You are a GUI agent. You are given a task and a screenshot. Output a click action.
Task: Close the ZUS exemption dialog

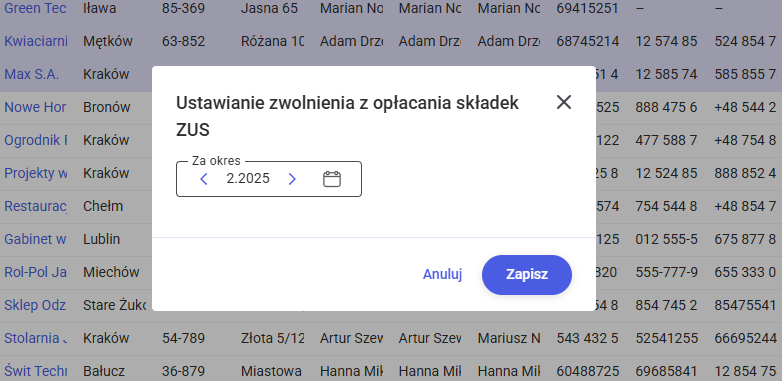coord(564,102)
